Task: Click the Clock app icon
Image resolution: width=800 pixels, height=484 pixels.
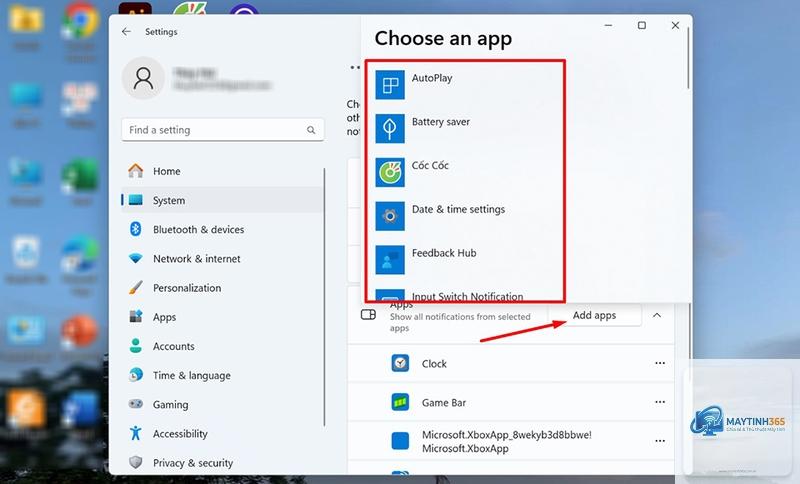Action: [x=401, y=363]
